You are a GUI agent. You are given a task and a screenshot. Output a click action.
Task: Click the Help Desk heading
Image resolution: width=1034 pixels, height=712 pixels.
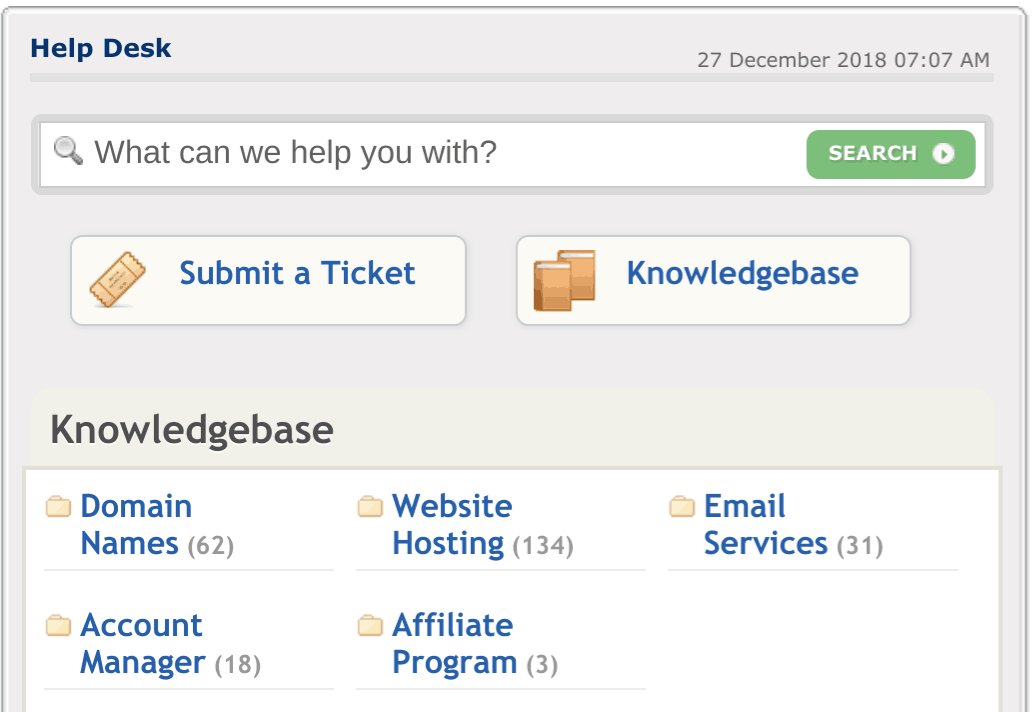(x=101, y=48)
